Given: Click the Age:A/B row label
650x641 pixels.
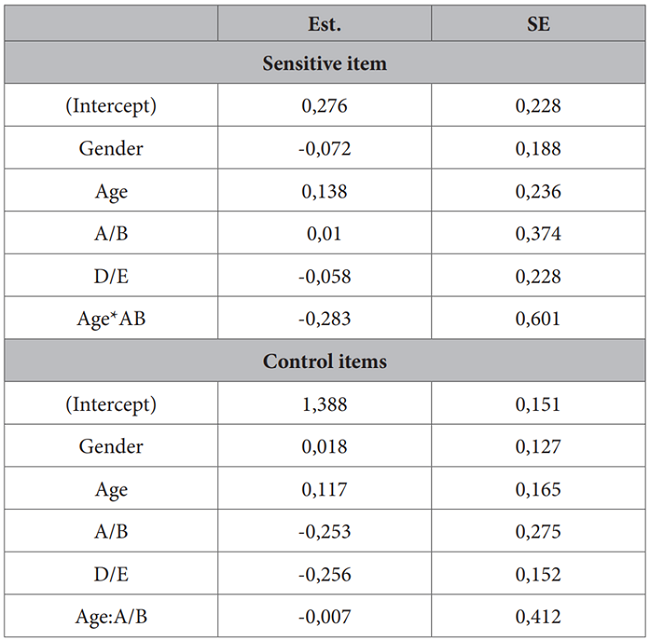Looking at the screenshot, I should tap(111, 616).
